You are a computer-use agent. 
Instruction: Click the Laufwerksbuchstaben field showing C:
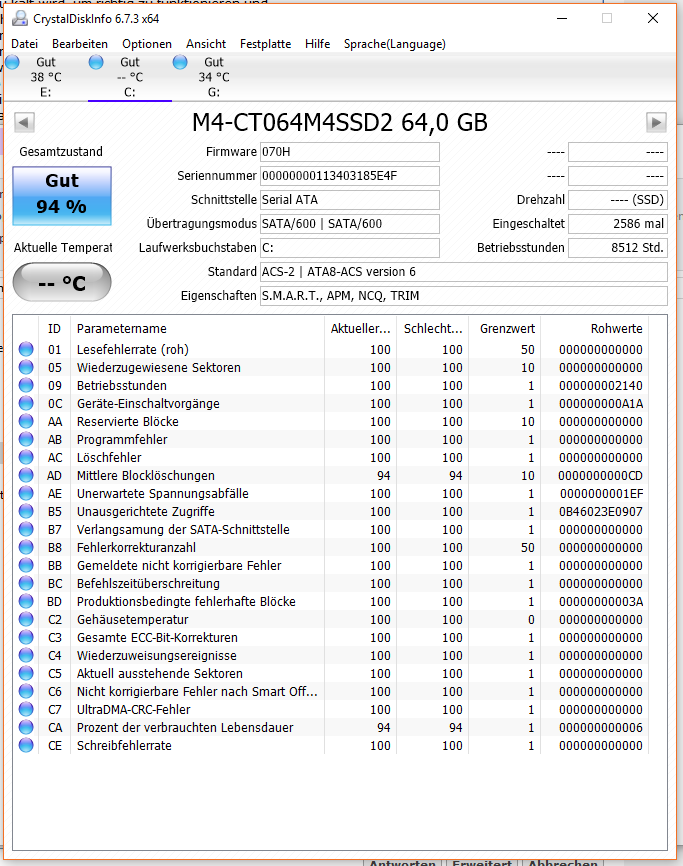pyautogui.click(x=350, y=247)
